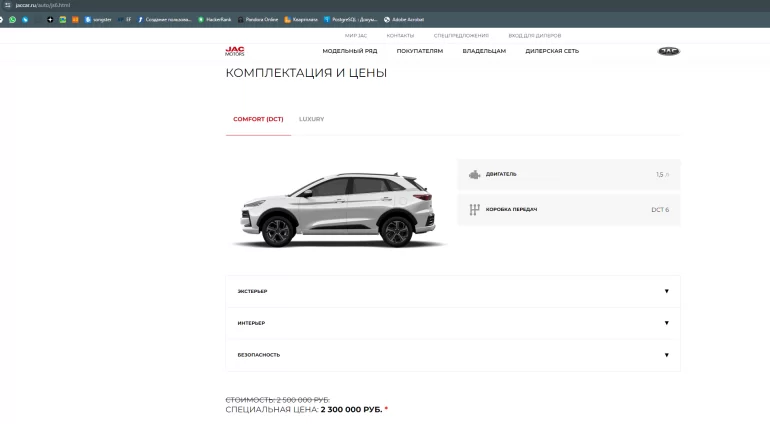The height and width of the screenshot is (424, 770).
Task: Go to Дилерская сеть page
Action: (552, 51)
